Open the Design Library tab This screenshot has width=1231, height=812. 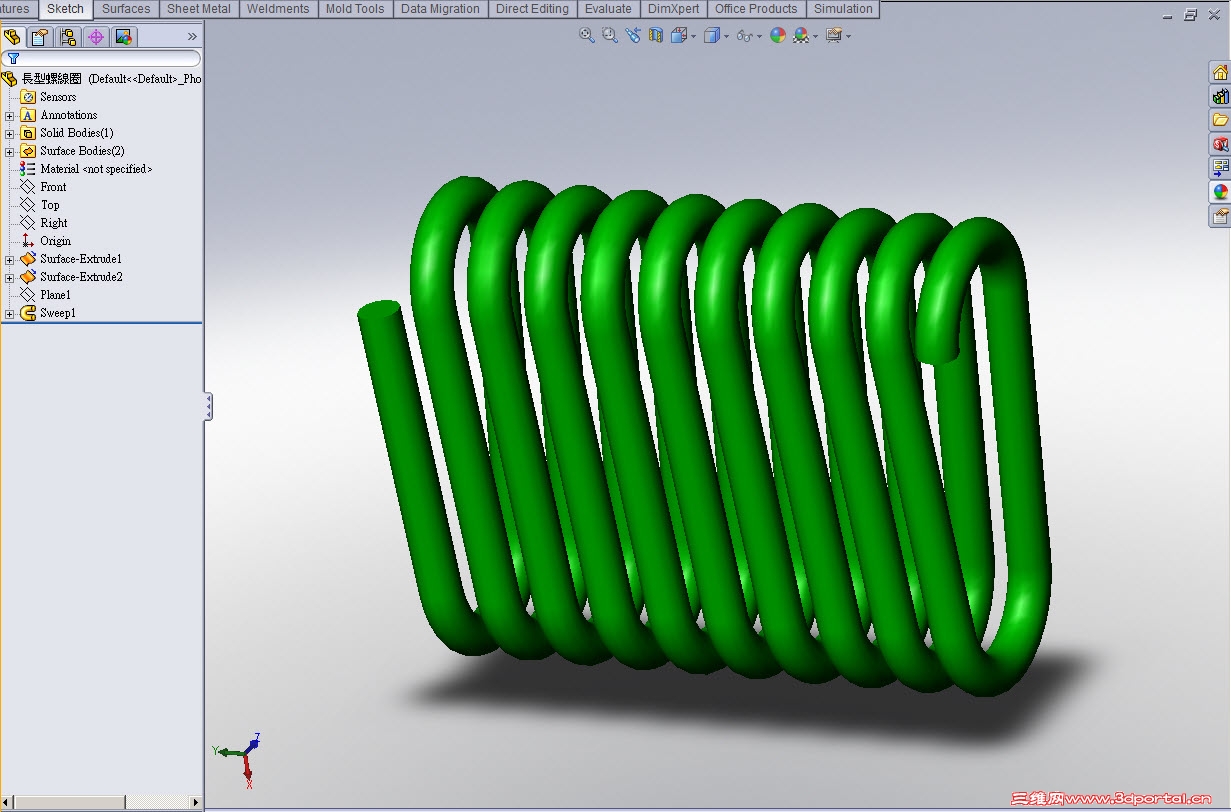[x=1220, y=96]
